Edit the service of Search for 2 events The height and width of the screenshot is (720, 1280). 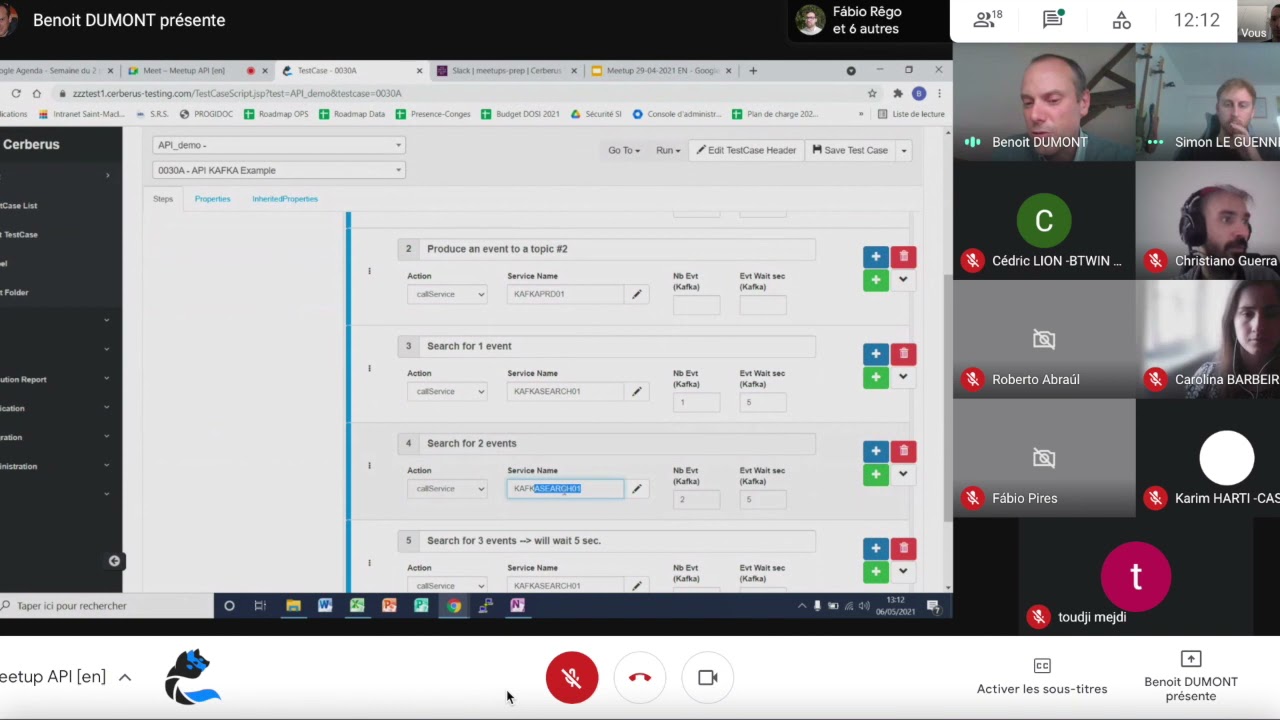point(636,488)
